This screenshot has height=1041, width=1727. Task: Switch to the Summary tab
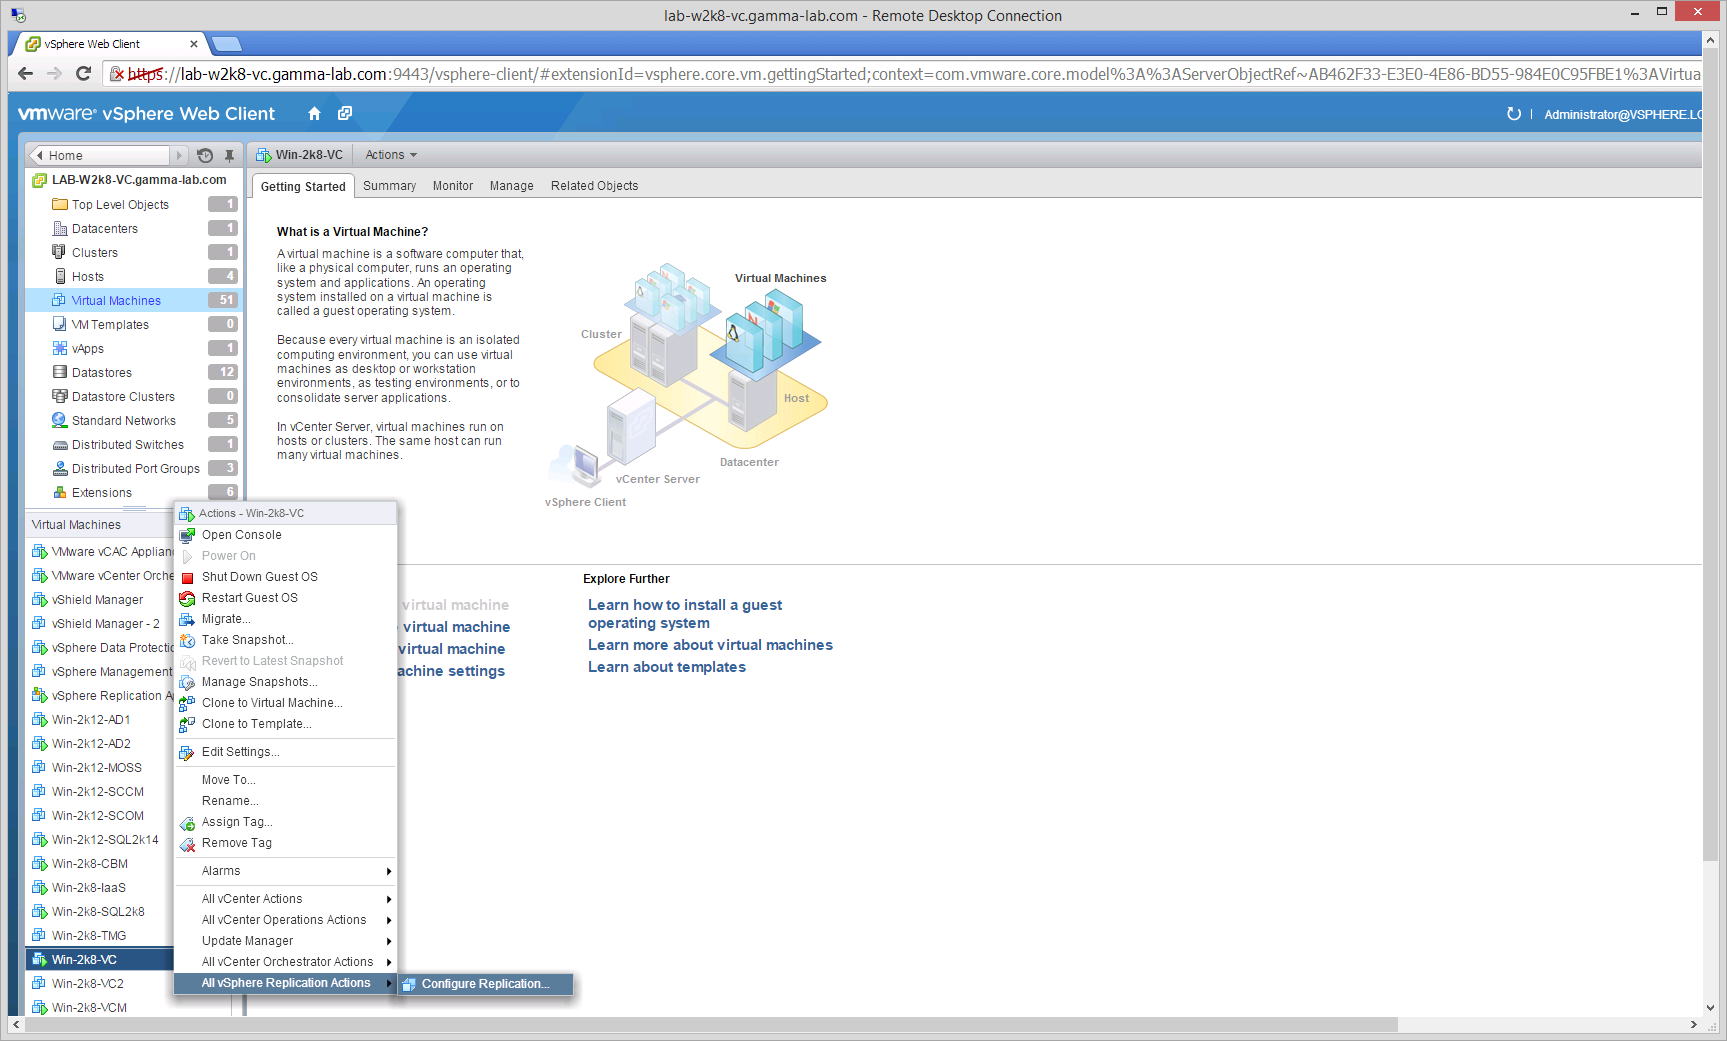point(389,186)
